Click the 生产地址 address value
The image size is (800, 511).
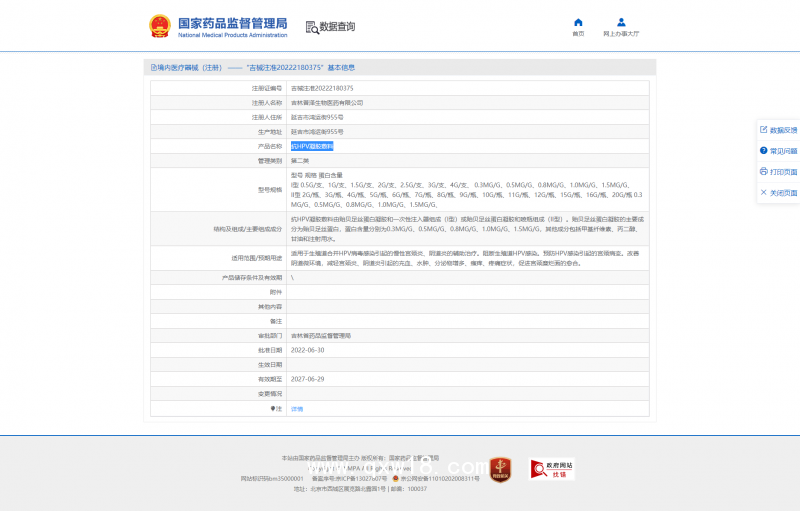pos(317,132)
